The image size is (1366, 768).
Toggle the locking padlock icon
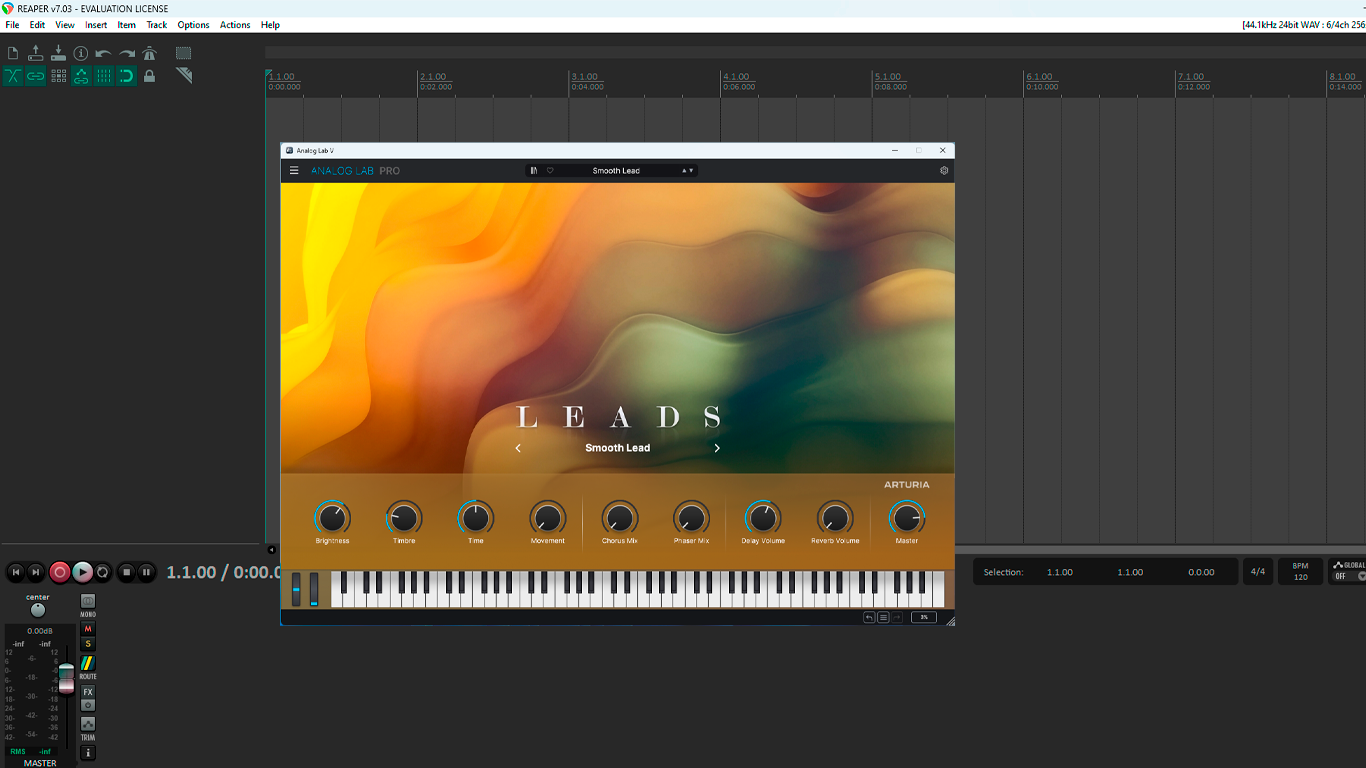pyautogui.click(x=149, y=76)
